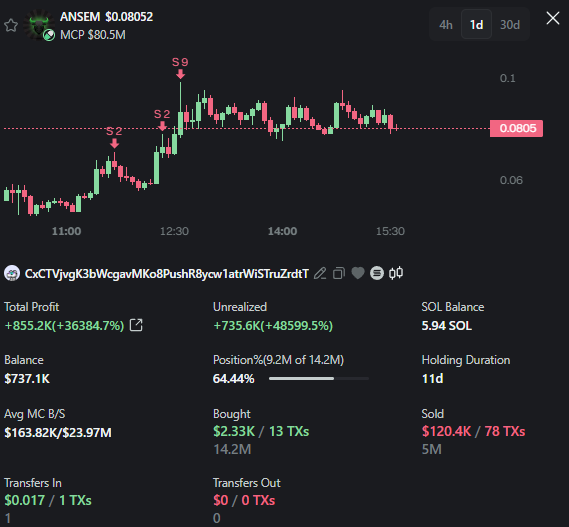Click the $737.1K balance value
Image resolution: width=569 pixels, height=527 pixels.
click(27, 379)
